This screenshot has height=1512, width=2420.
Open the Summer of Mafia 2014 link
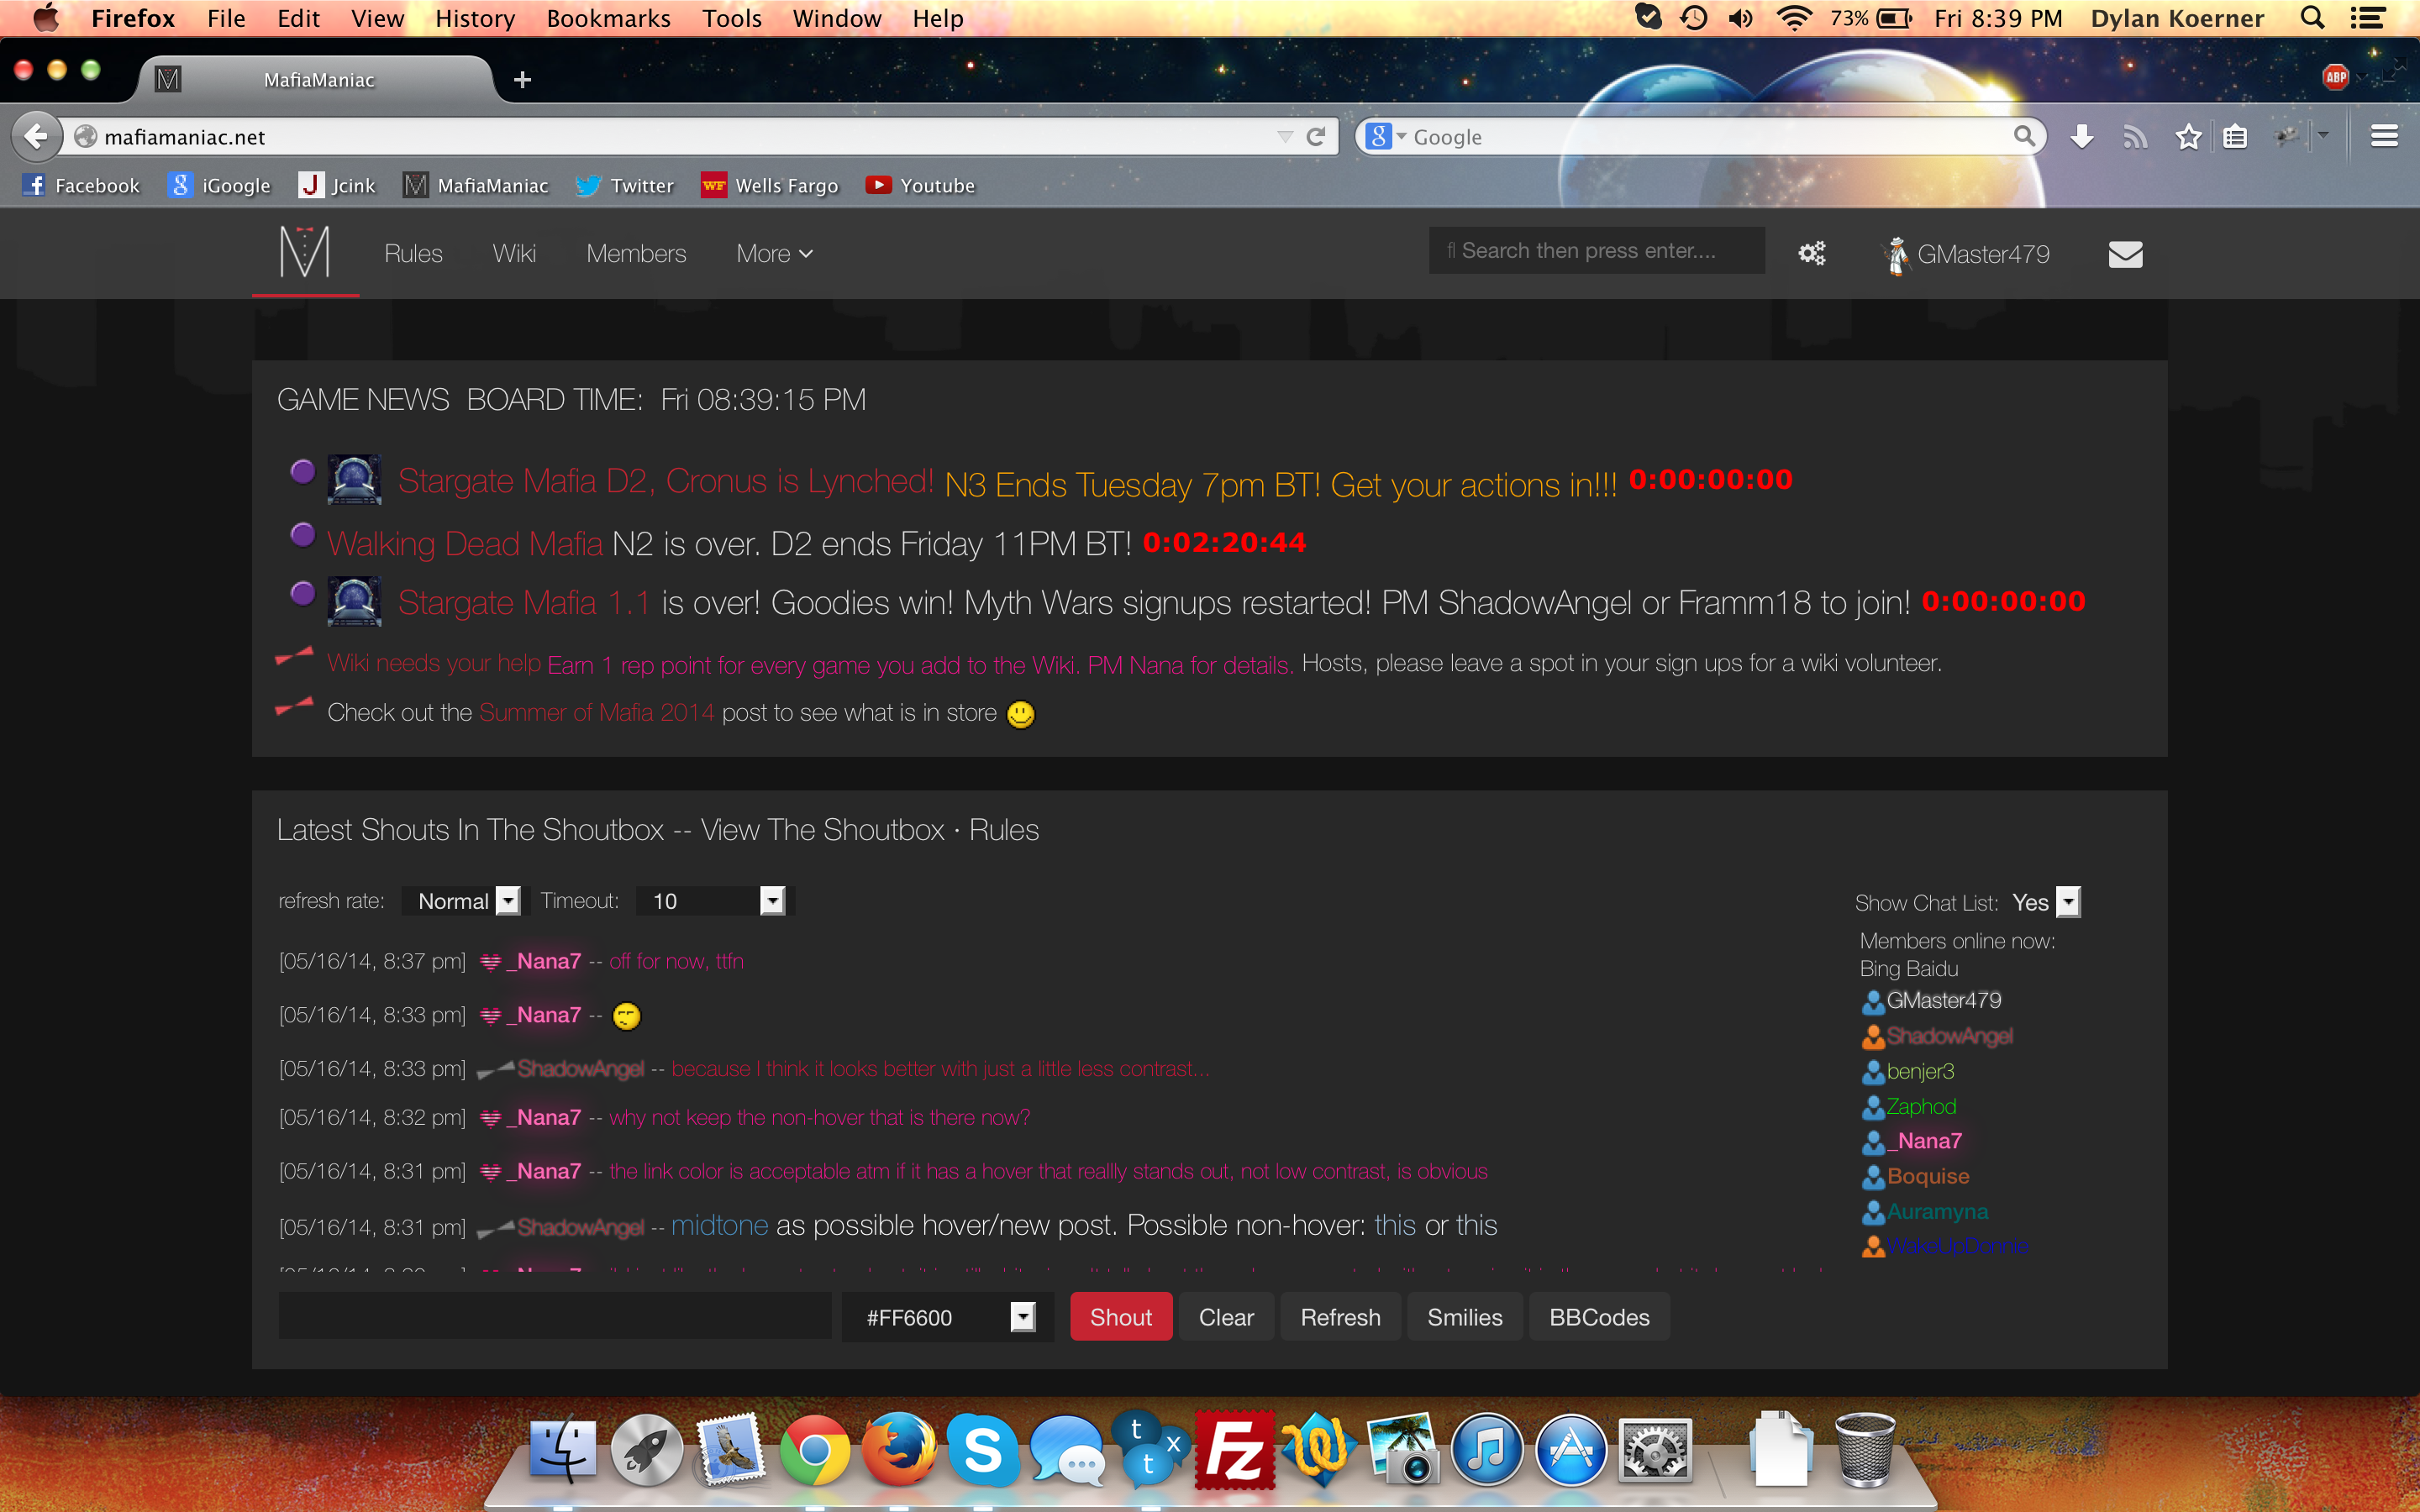click(596, 713)
